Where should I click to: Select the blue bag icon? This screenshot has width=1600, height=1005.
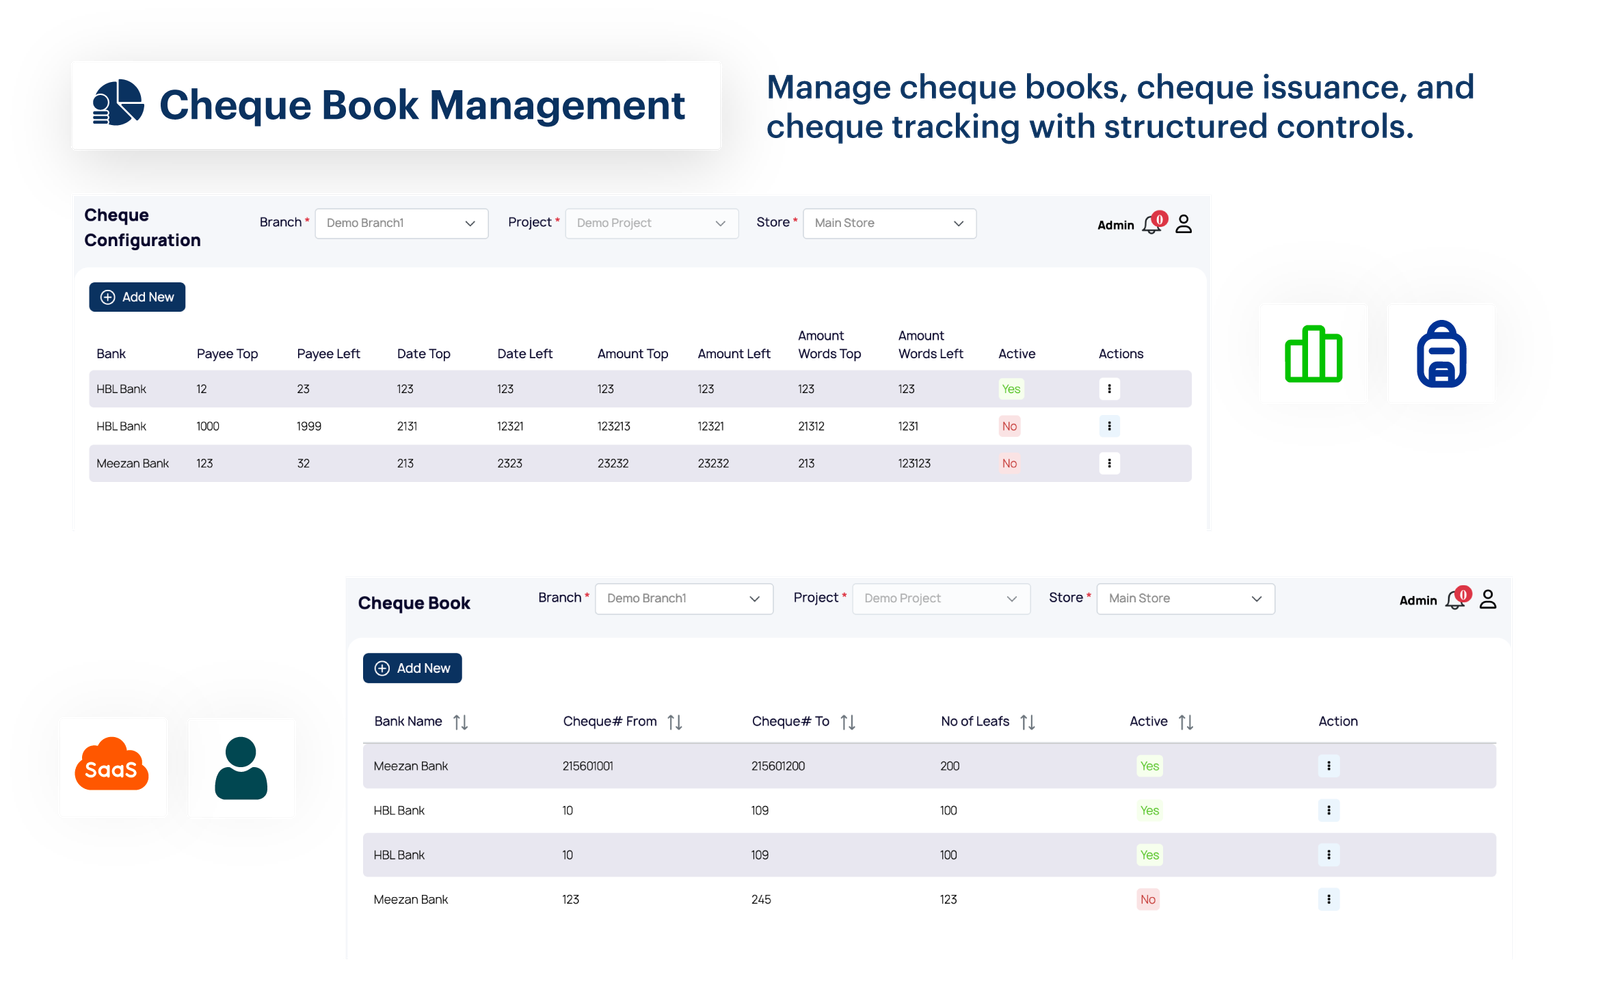pyautogui.click(x=1441, y=354)
